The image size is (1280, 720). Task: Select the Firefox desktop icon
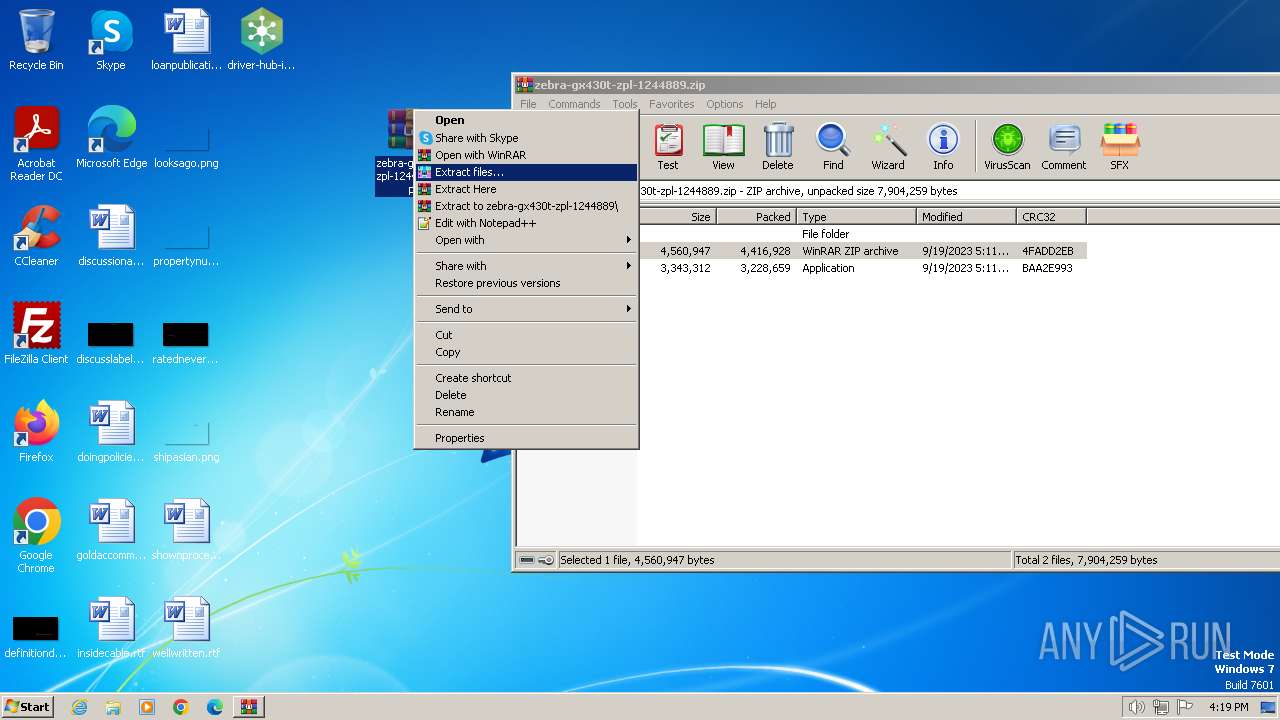click(36, 432)
